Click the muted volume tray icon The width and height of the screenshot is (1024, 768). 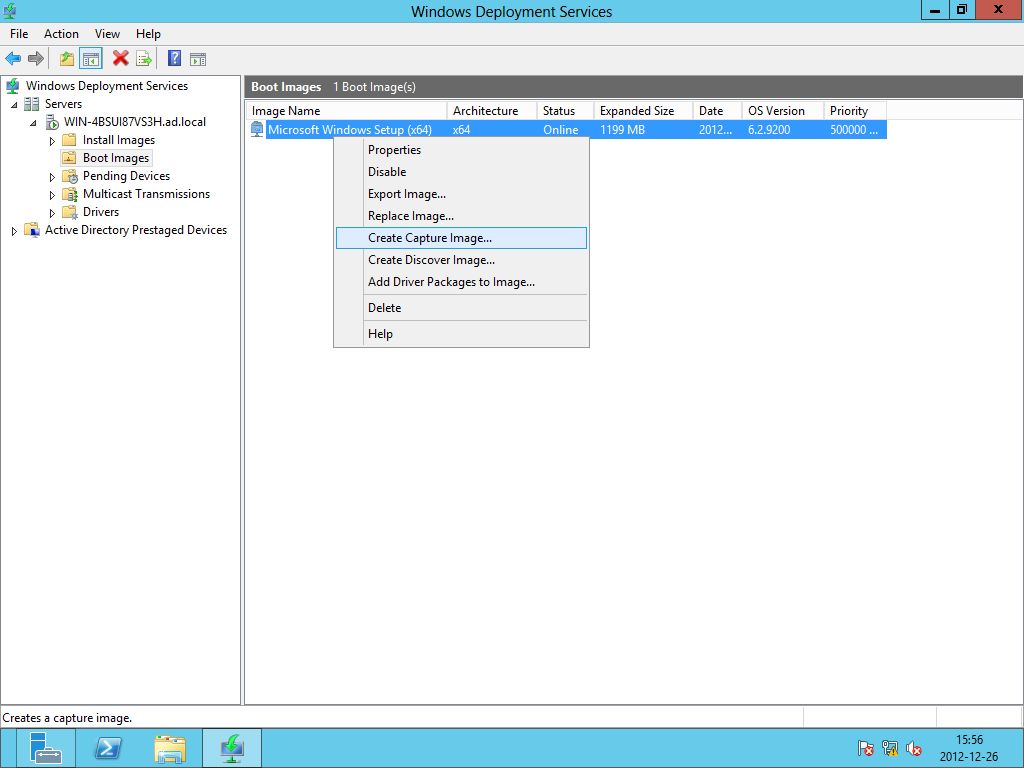[x=914, y=748]
